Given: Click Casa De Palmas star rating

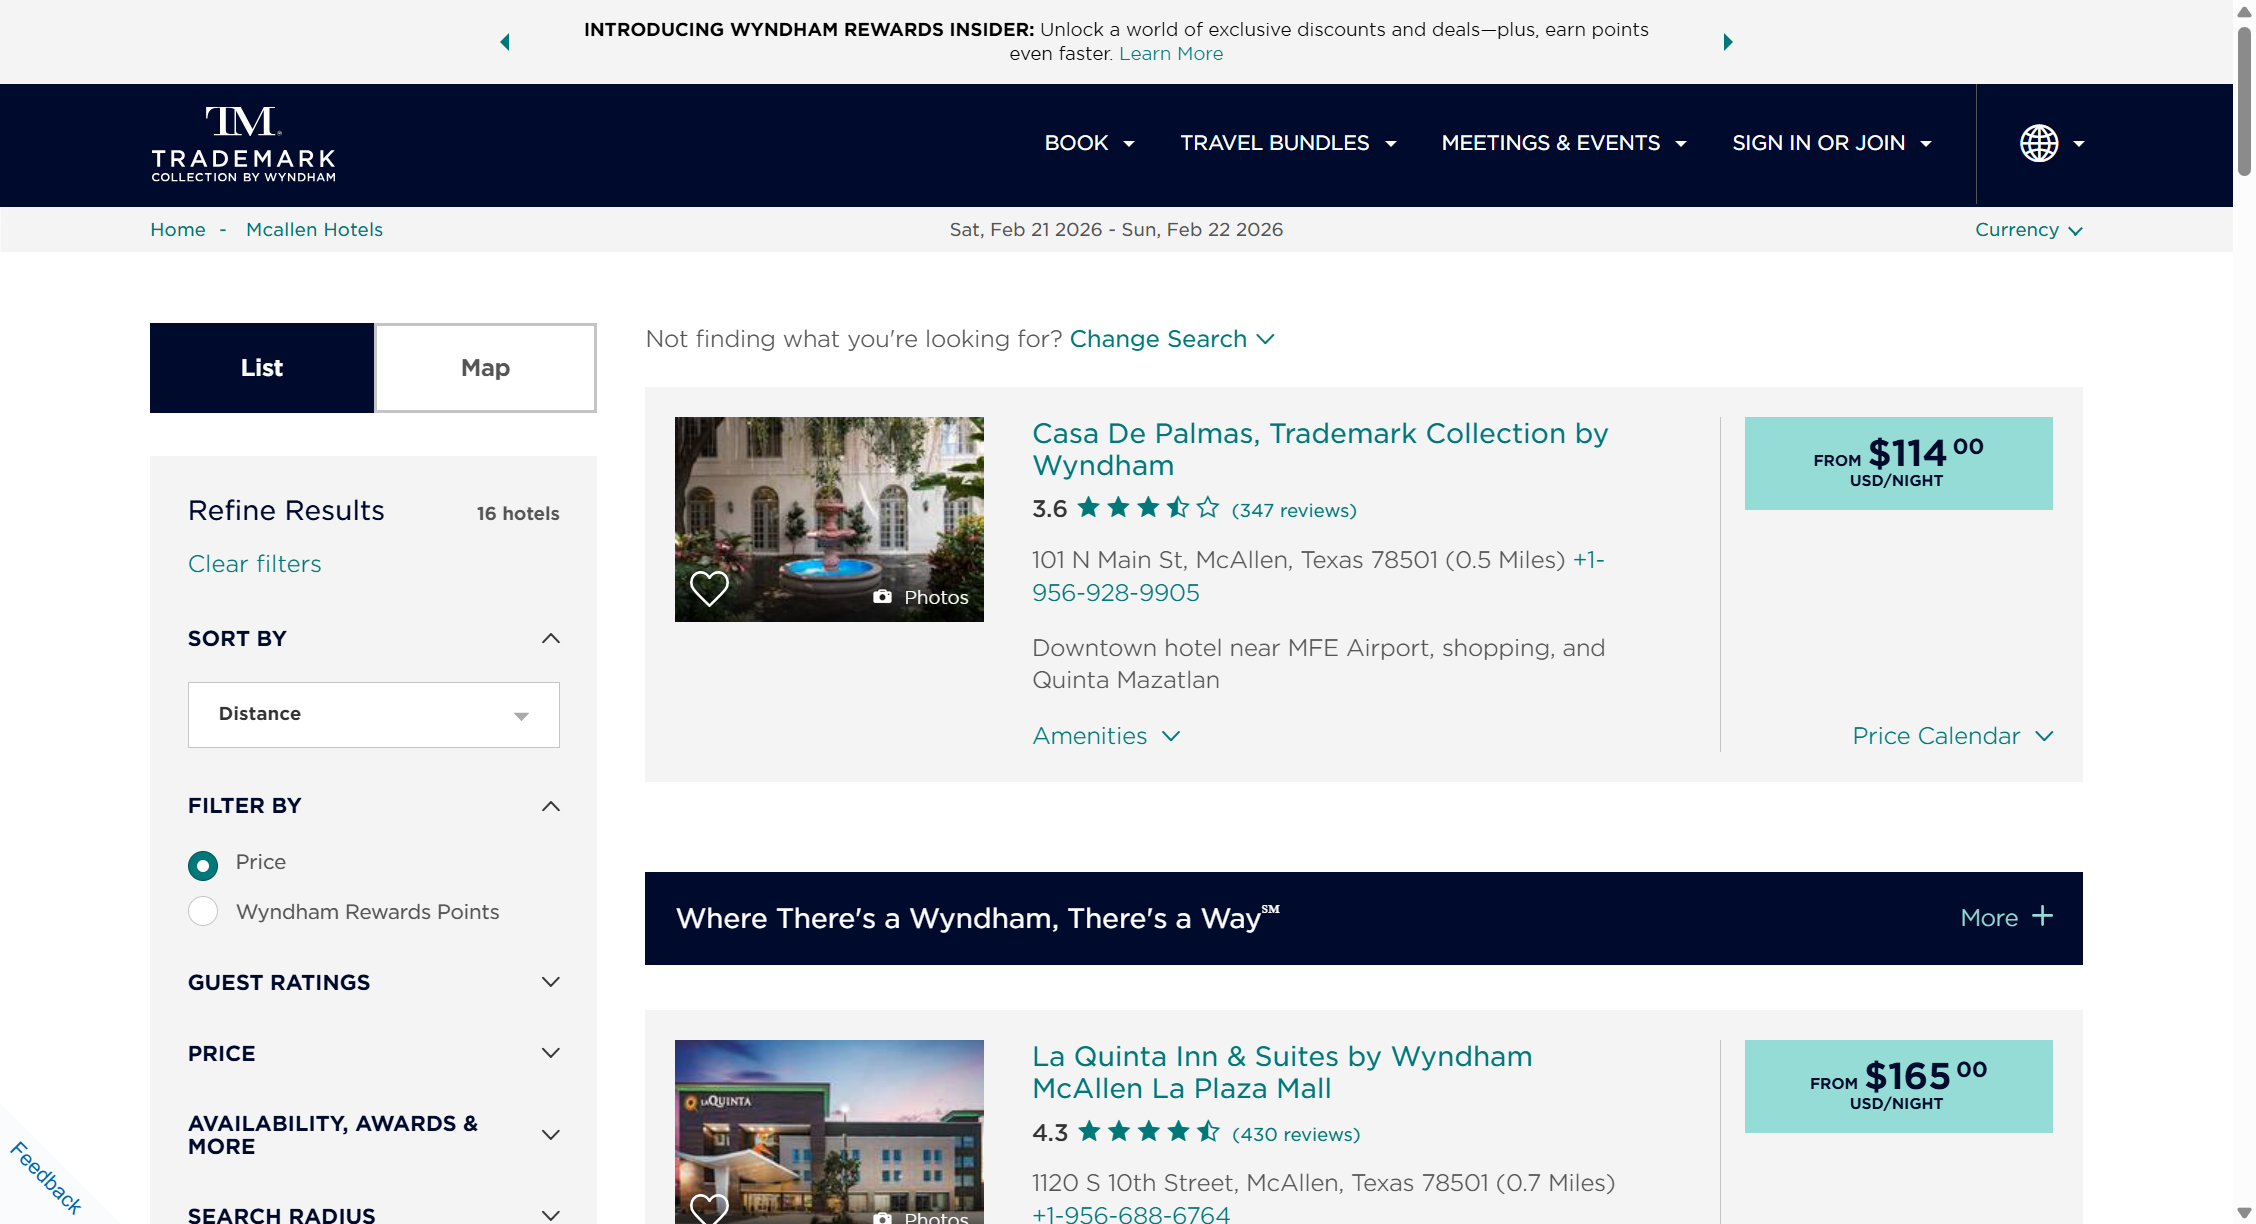Looking at the screenshot, I should [1149, 508].
